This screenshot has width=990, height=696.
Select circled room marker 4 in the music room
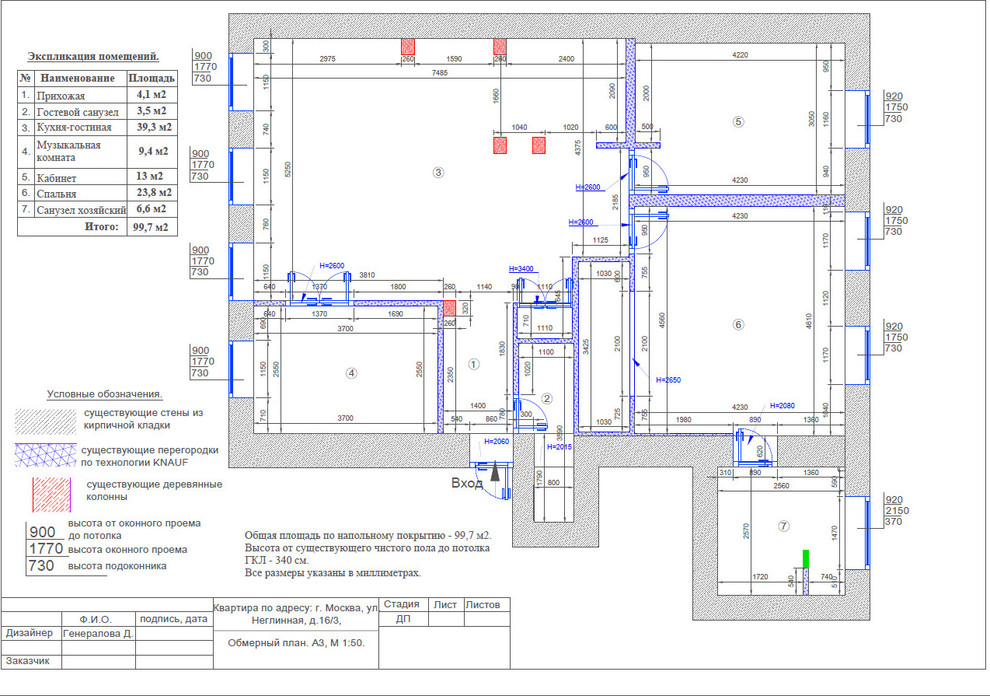(351, 373)
